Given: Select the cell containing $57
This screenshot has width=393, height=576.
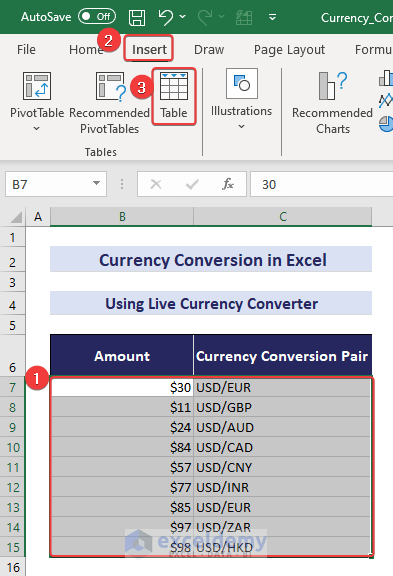Looking at the screenshot, I should pyautogui.click(x=122, y=467).
